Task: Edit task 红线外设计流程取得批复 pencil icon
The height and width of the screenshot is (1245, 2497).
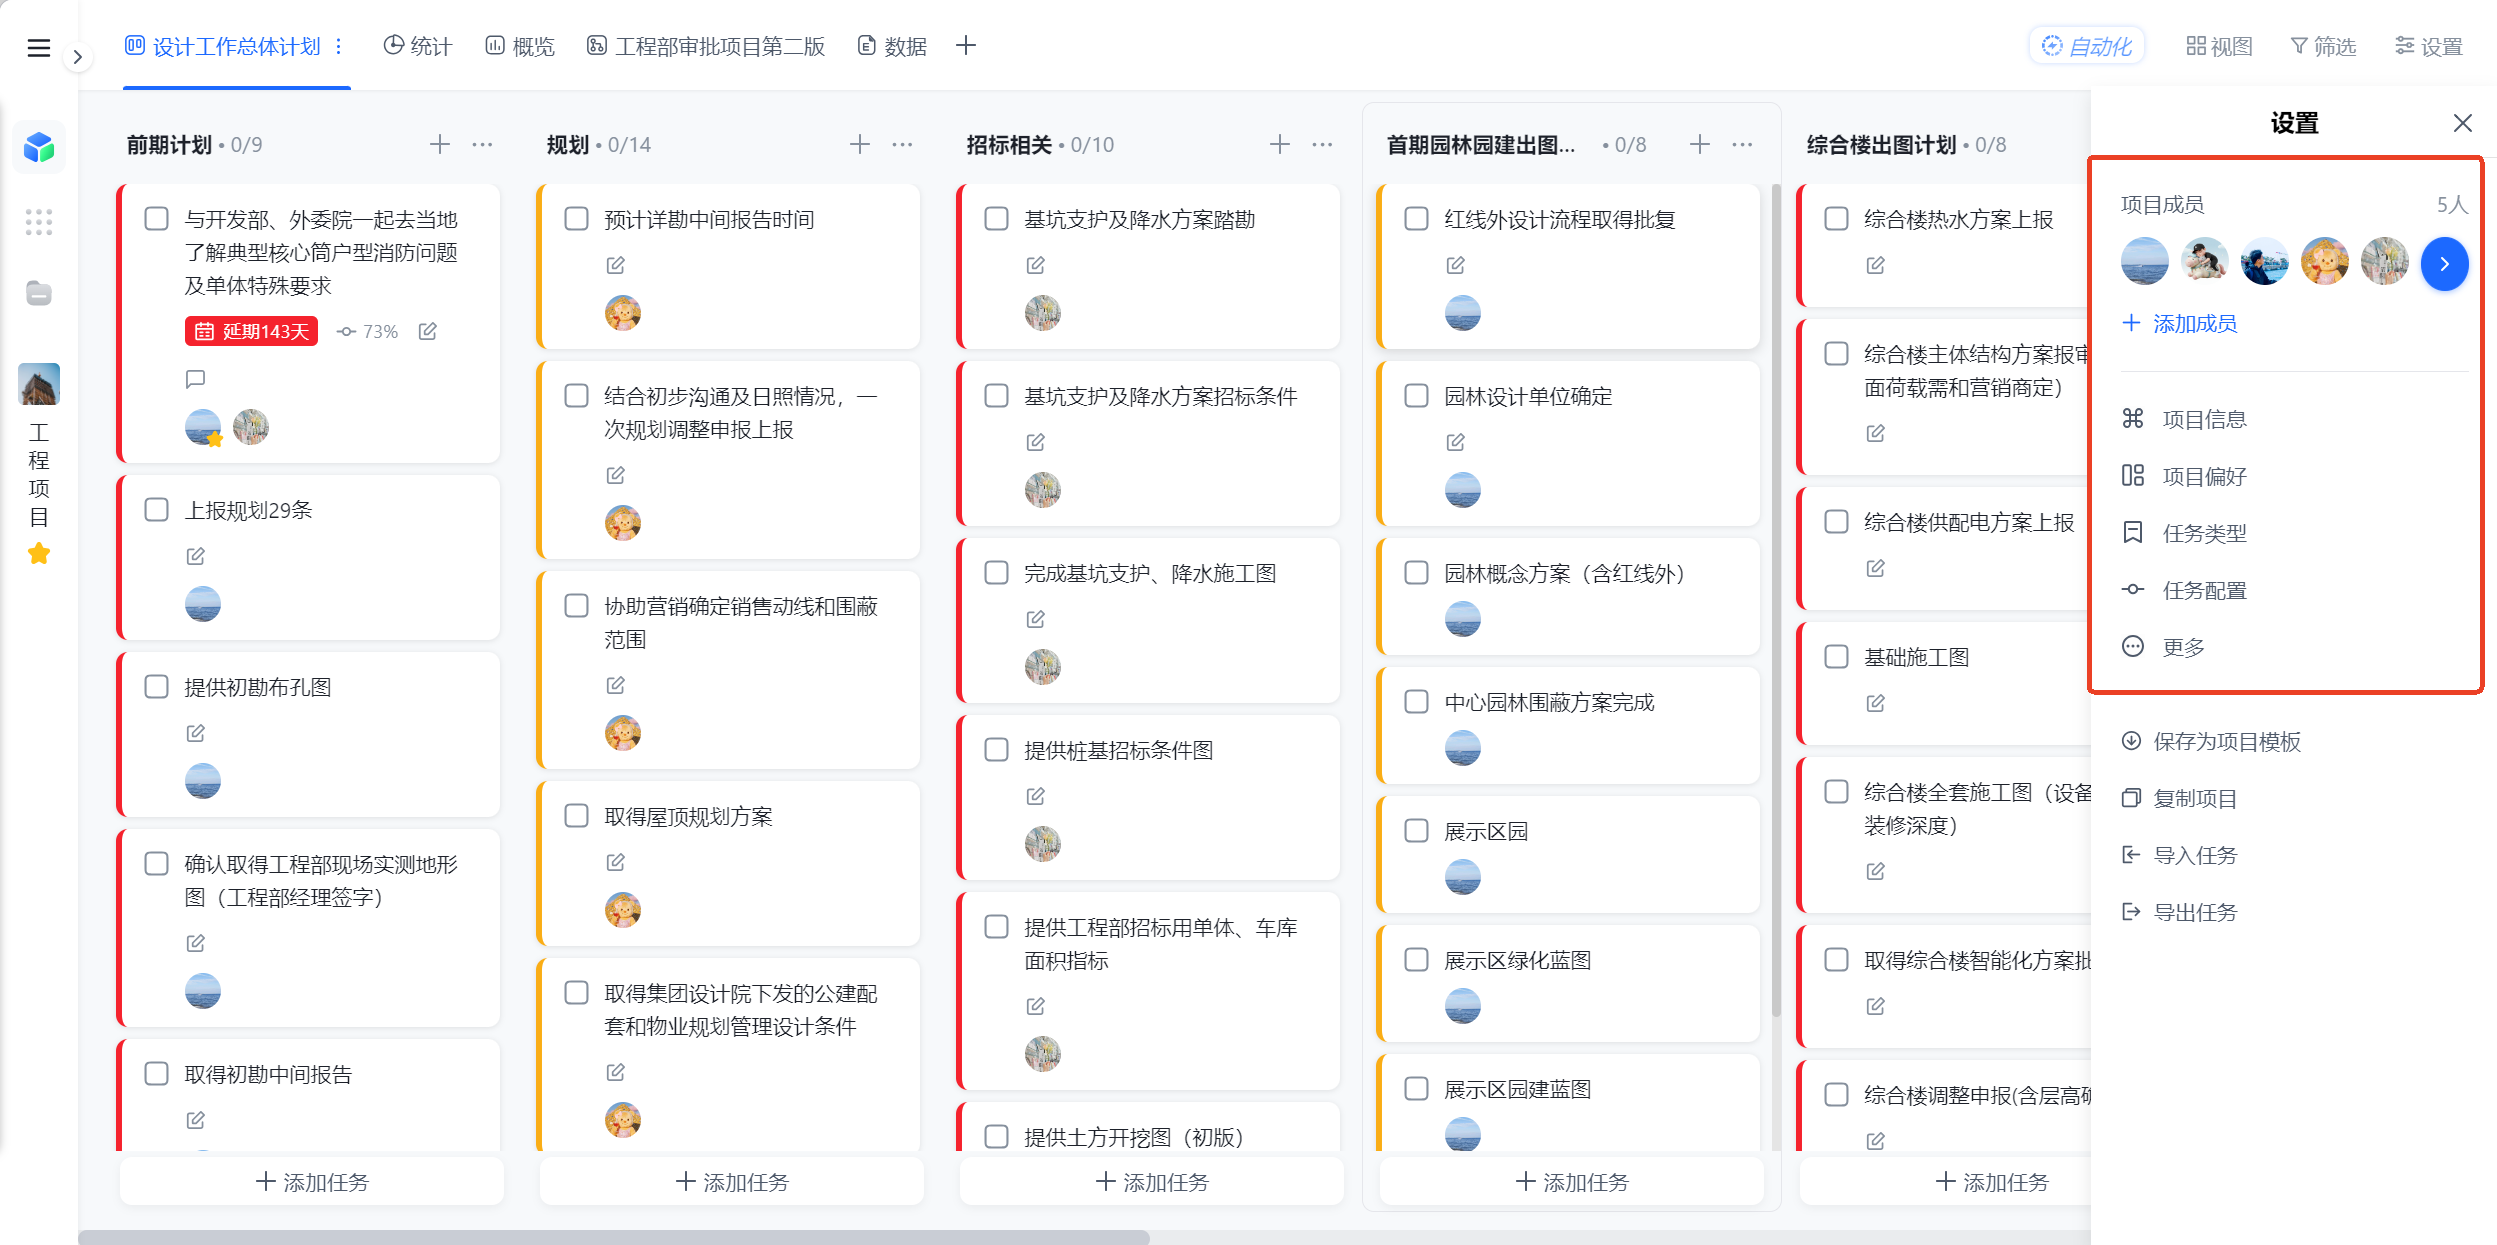Action: (x=1455, y=265)
